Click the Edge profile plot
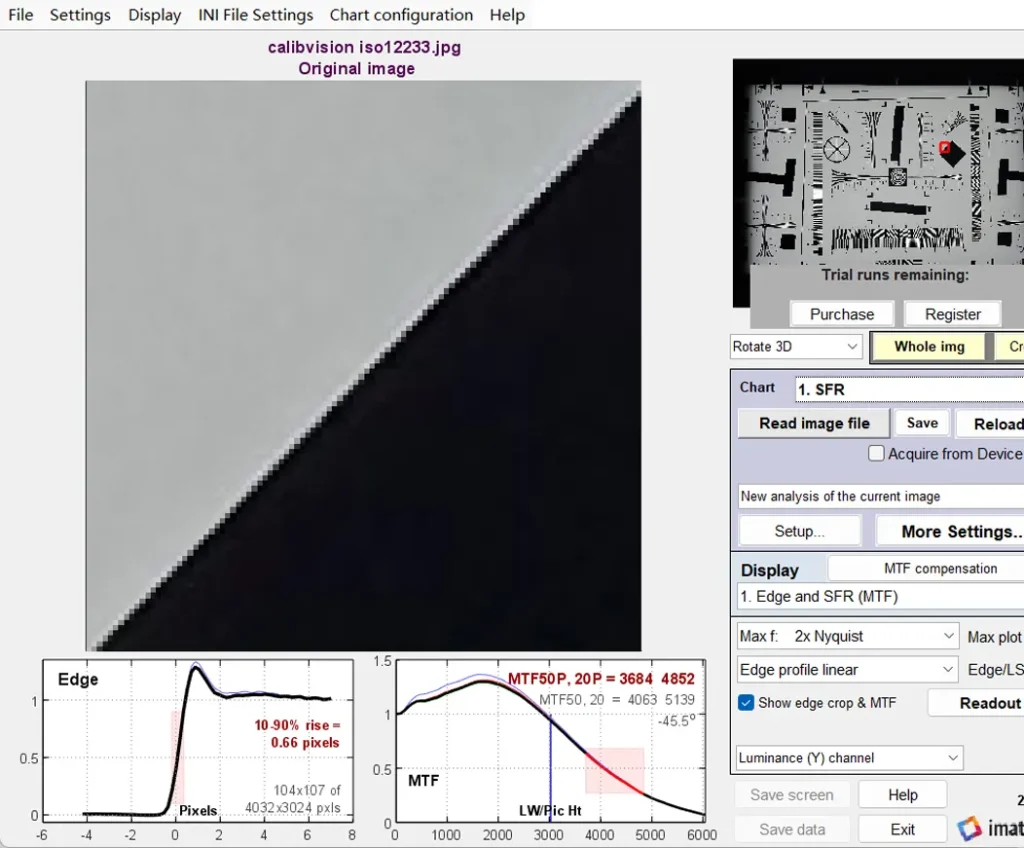Image resolution: width=1024 pixels, height=848 pixels. point(198,740)
